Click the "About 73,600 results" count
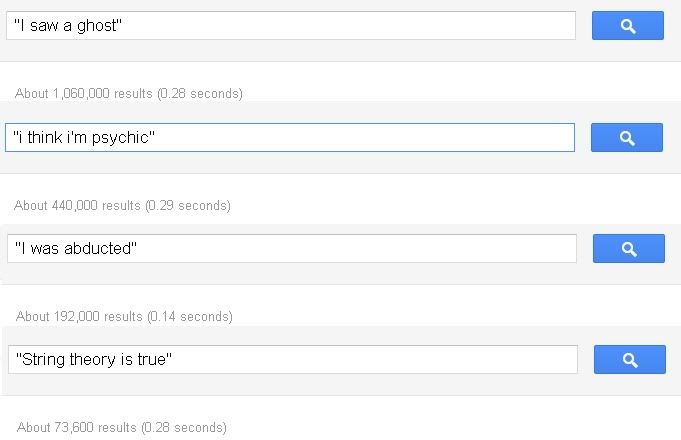The height and width of the screenshot is (440, 681). pos(77,427)
